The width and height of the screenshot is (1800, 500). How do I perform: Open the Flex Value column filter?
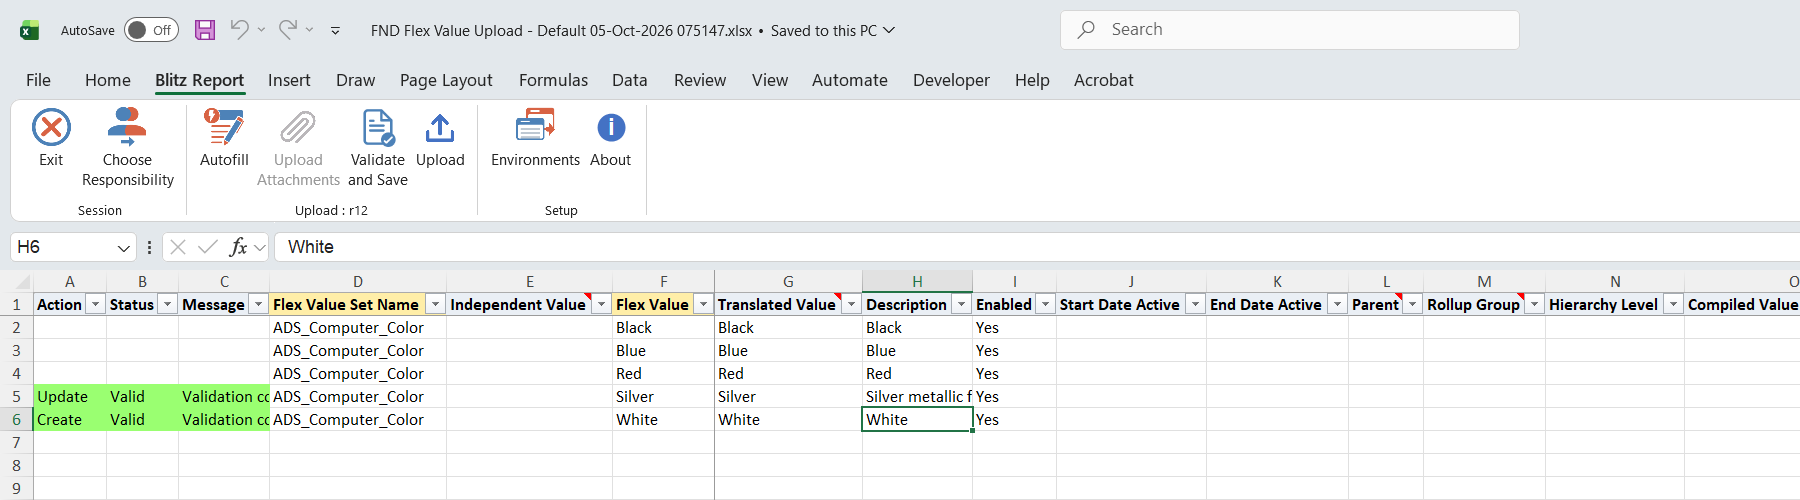703,304
